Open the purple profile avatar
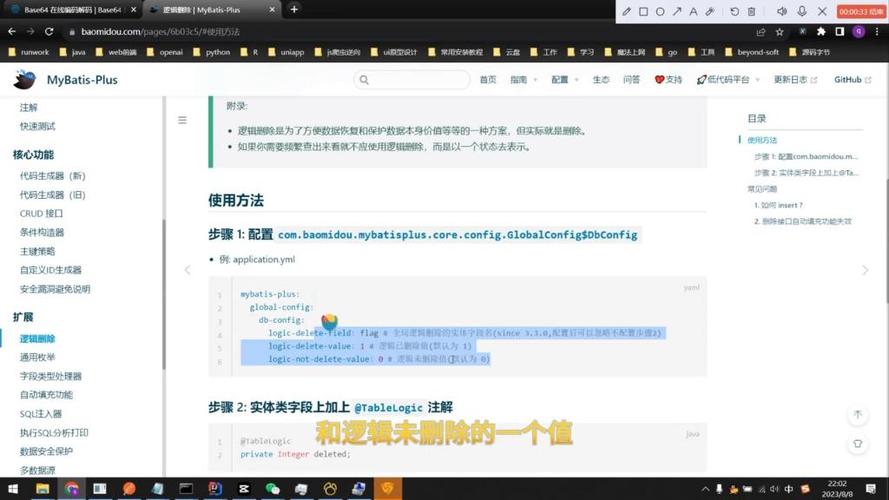889x500 pixels. pyautogui.click(x=858, y=32)
